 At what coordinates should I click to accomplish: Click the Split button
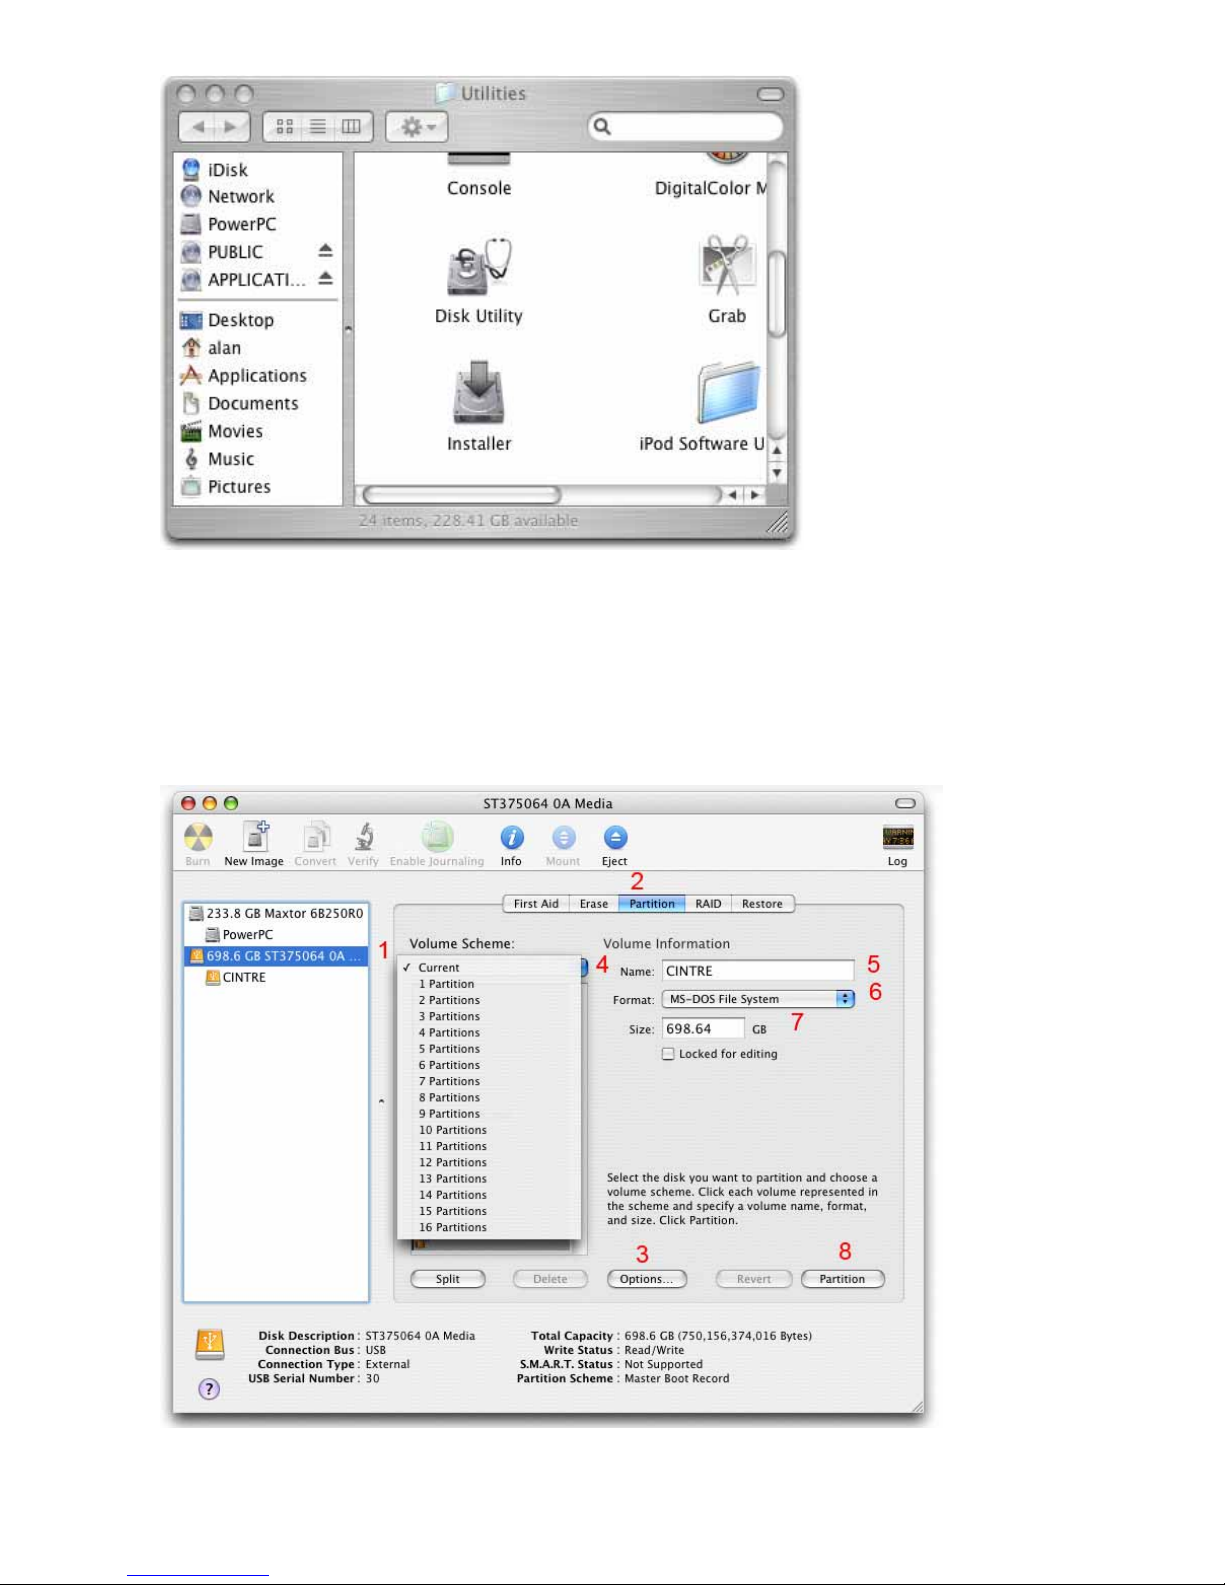pos(448,1279)
